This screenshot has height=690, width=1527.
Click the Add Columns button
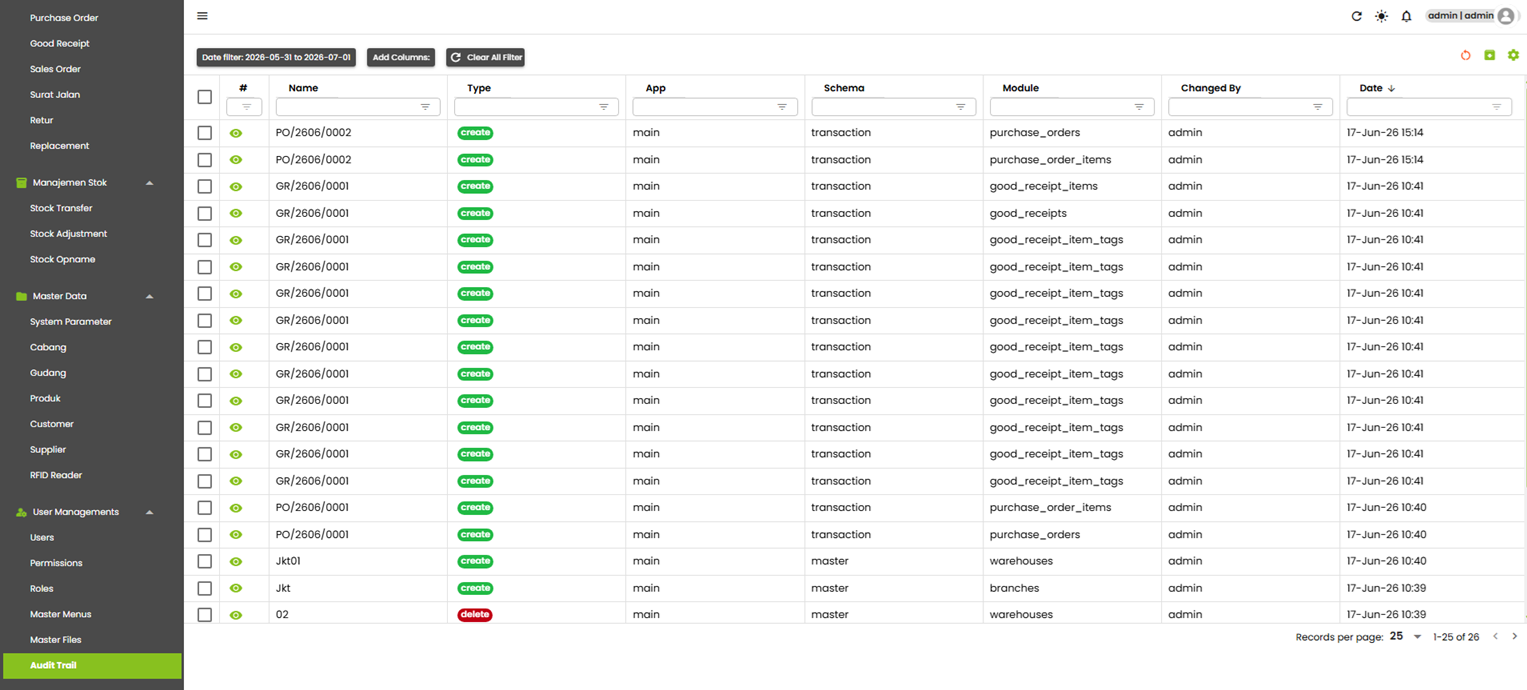(401, 57)
